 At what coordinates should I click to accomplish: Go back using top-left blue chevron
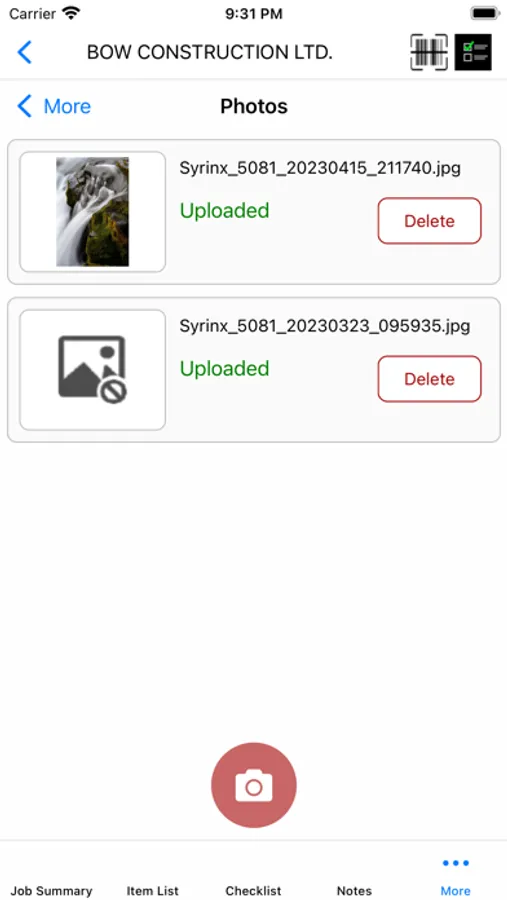24,52
